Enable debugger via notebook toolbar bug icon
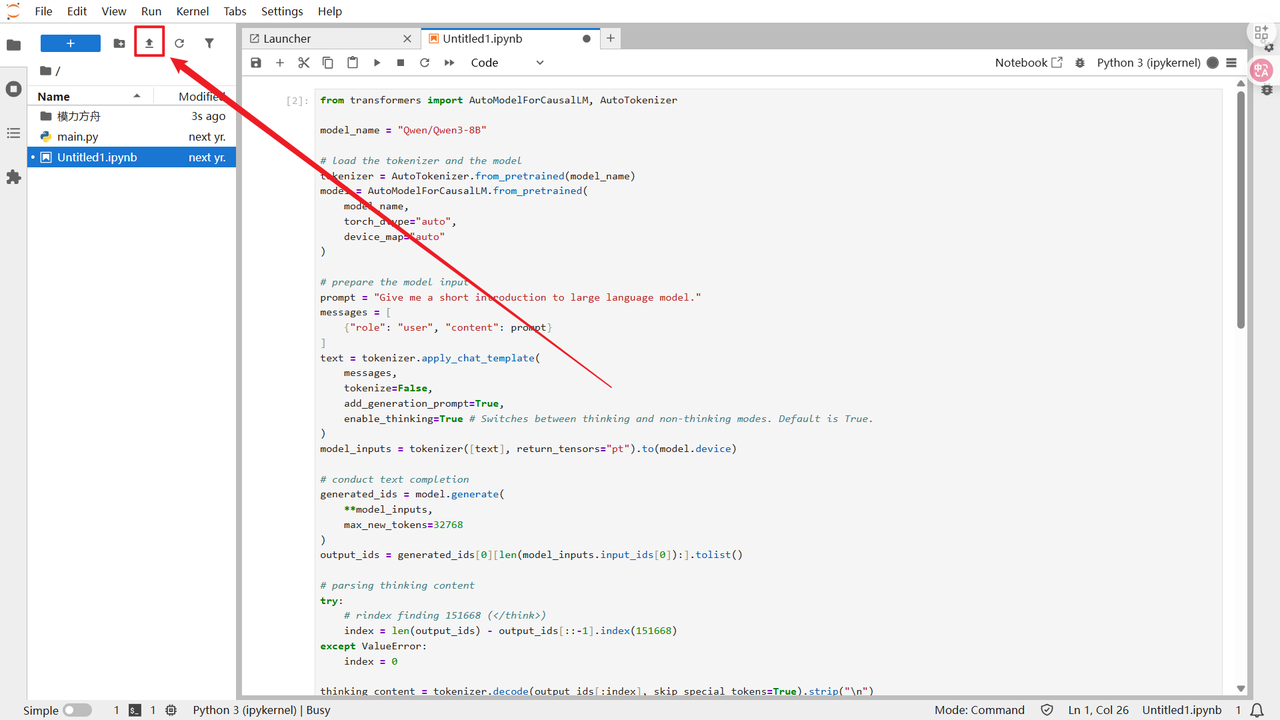Viewport: 1280px width, 720px height. coord(1080,62)
